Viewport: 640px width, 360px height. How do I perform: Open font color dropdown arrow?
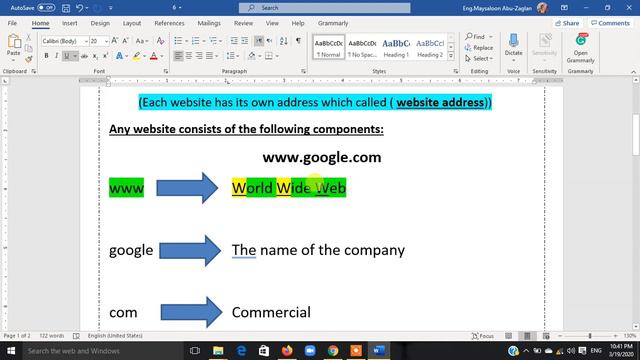click(x=162, y=56)
